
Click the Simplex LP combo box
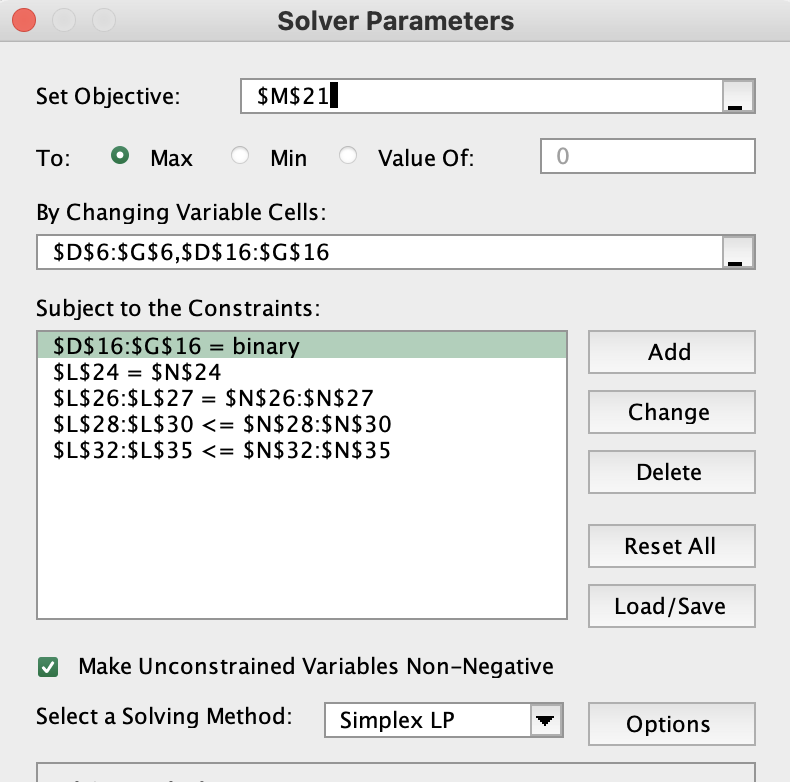(x=428, y=720)
